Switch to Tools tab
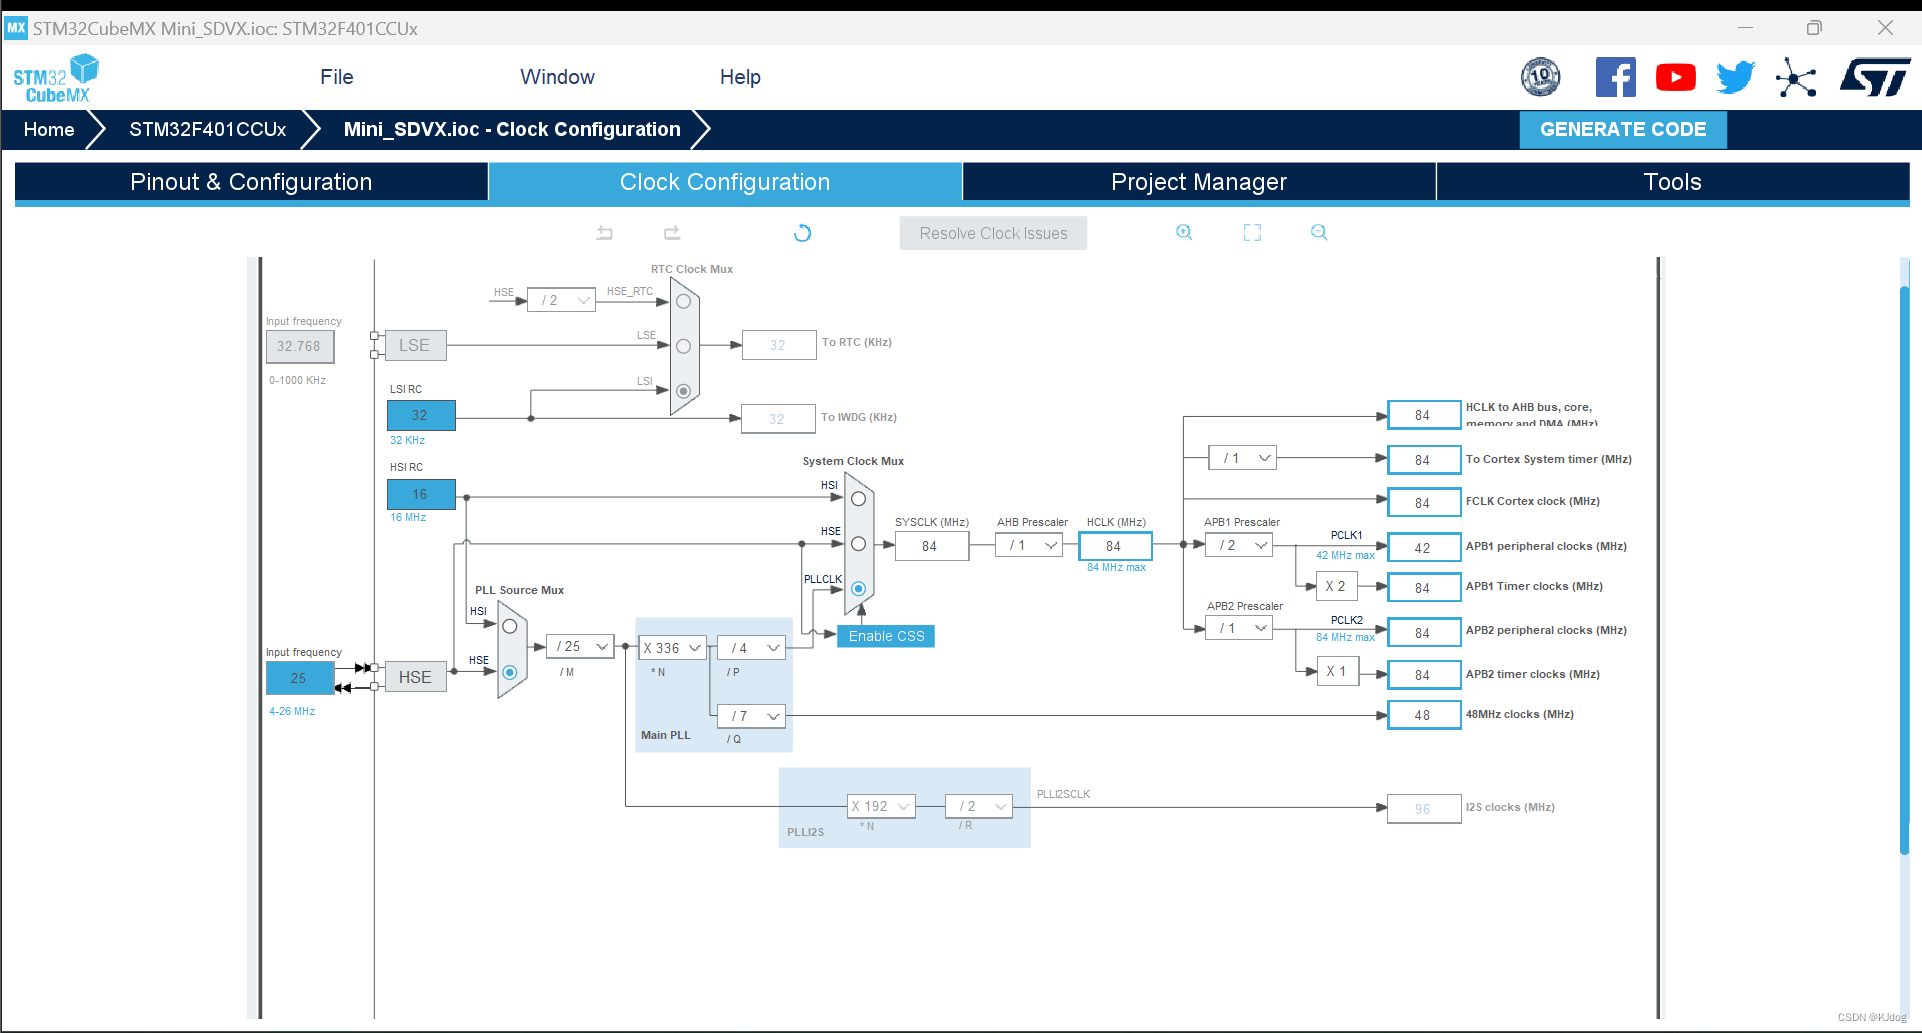This screenshot has width=1922, height=1033. [x=1673, y=182]
